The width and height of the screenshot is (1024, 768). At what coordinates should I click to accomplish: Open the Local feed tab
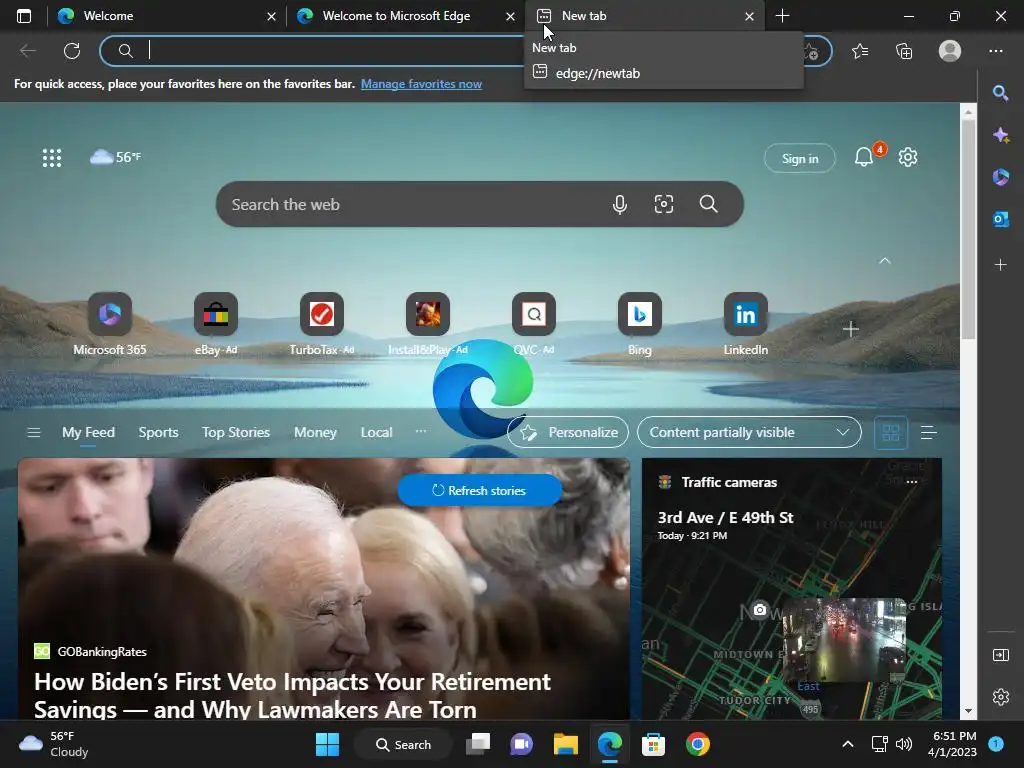click(x=376, y=432)
